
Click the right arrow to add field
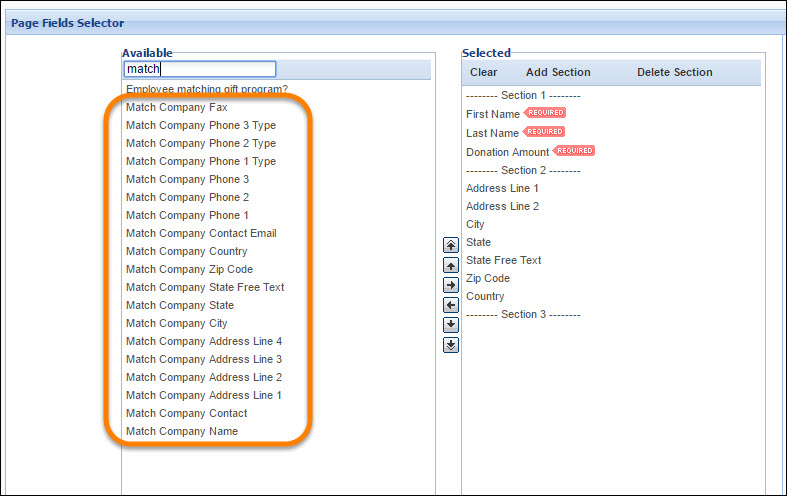tap(451, 285)
